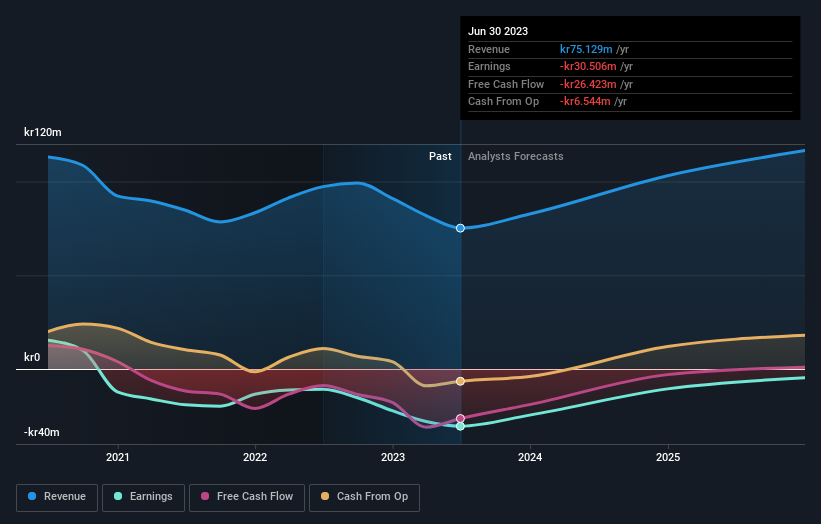This screenshot has height=524, width=821.
Task: Click the pink Free Cash Flow legend dot
Action: pyautogui.click(x=205, y=496)
